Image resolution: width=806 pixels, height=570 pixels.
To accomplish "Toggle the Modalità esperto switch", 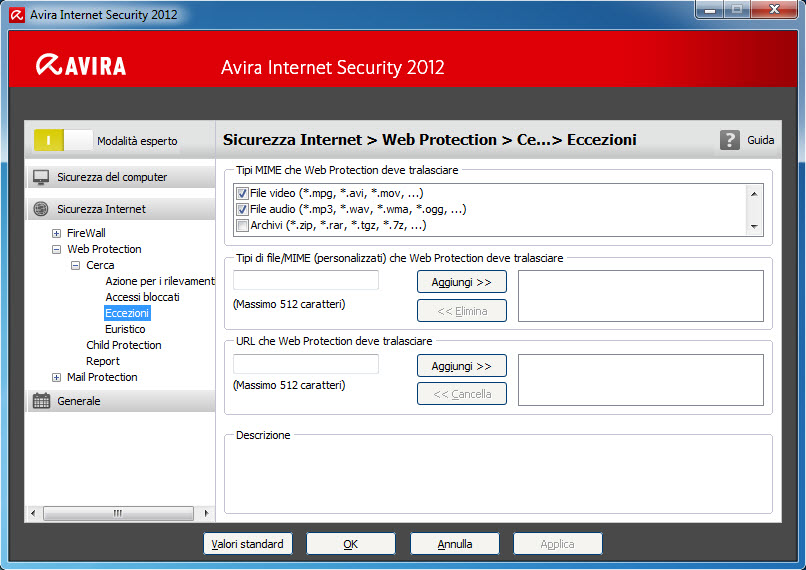I will coord(63,140).
